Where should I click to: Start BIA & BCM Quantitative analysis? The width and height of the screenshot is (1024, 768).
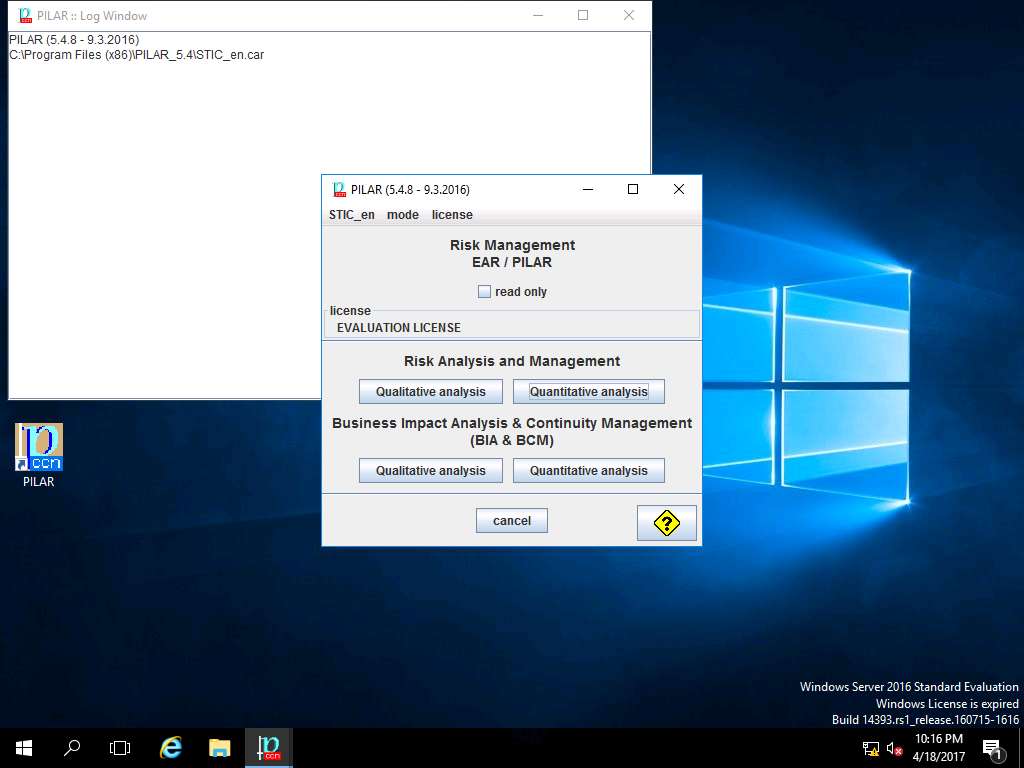click(588, 471)
